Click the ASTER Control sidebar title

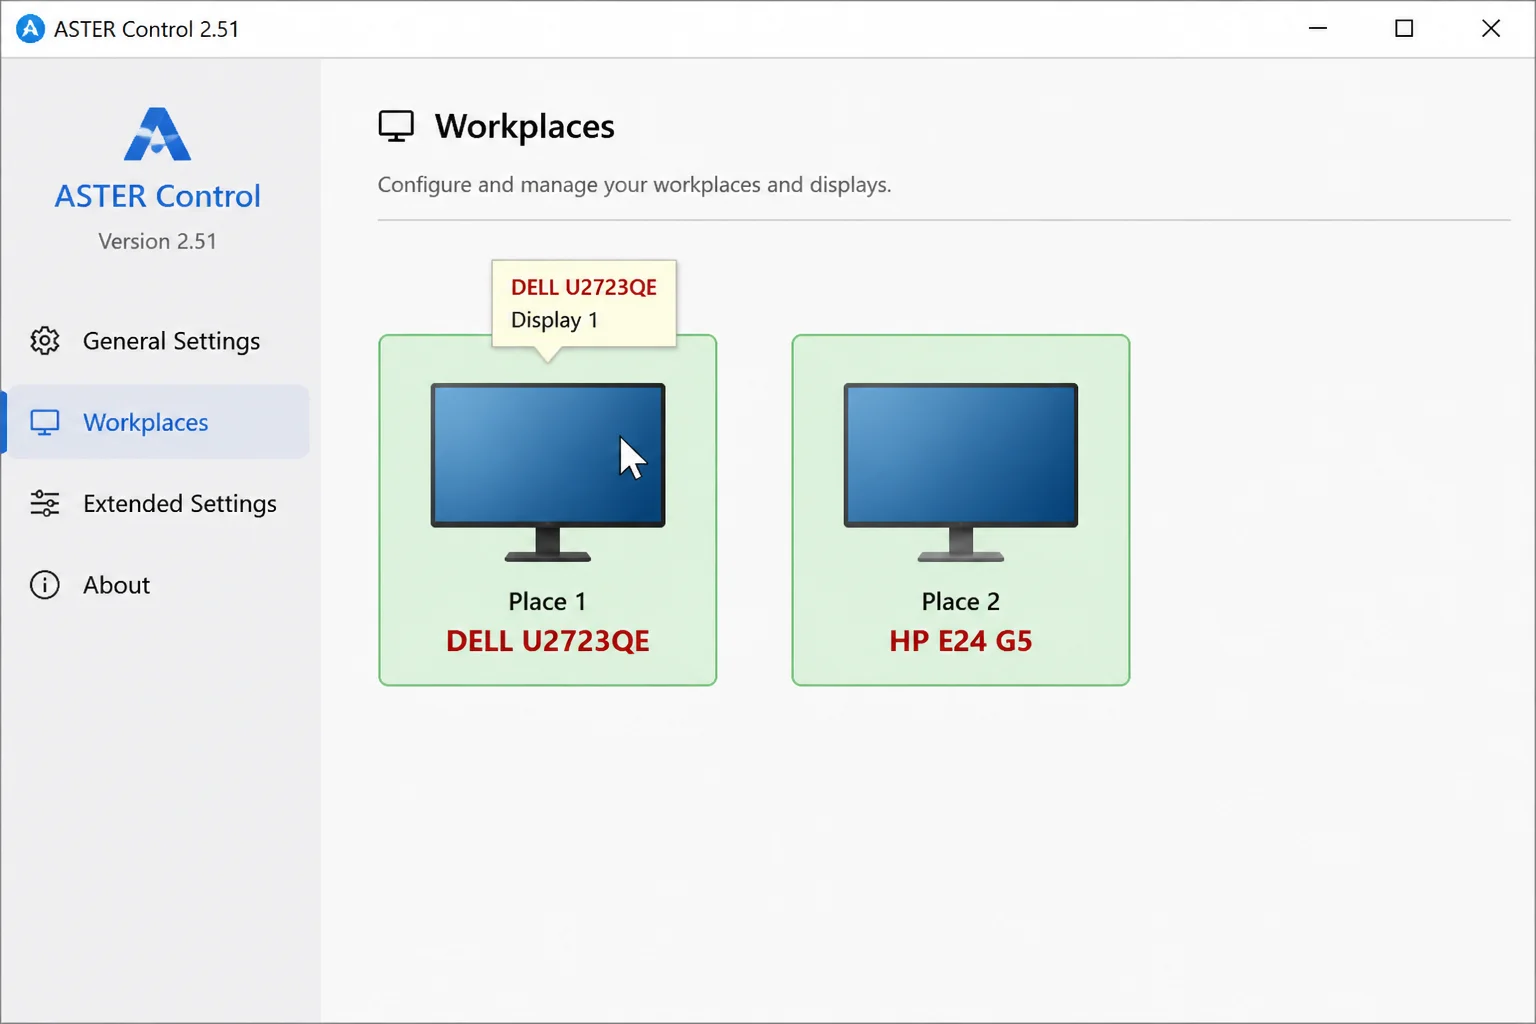[x=157, y=196]
